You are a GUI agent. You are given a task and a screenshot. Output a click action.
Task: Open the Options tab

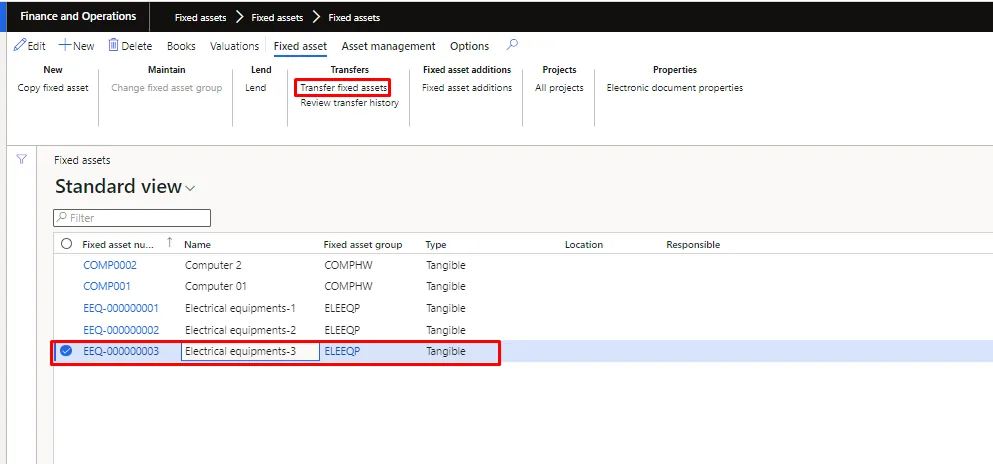[x=469, y=46]
